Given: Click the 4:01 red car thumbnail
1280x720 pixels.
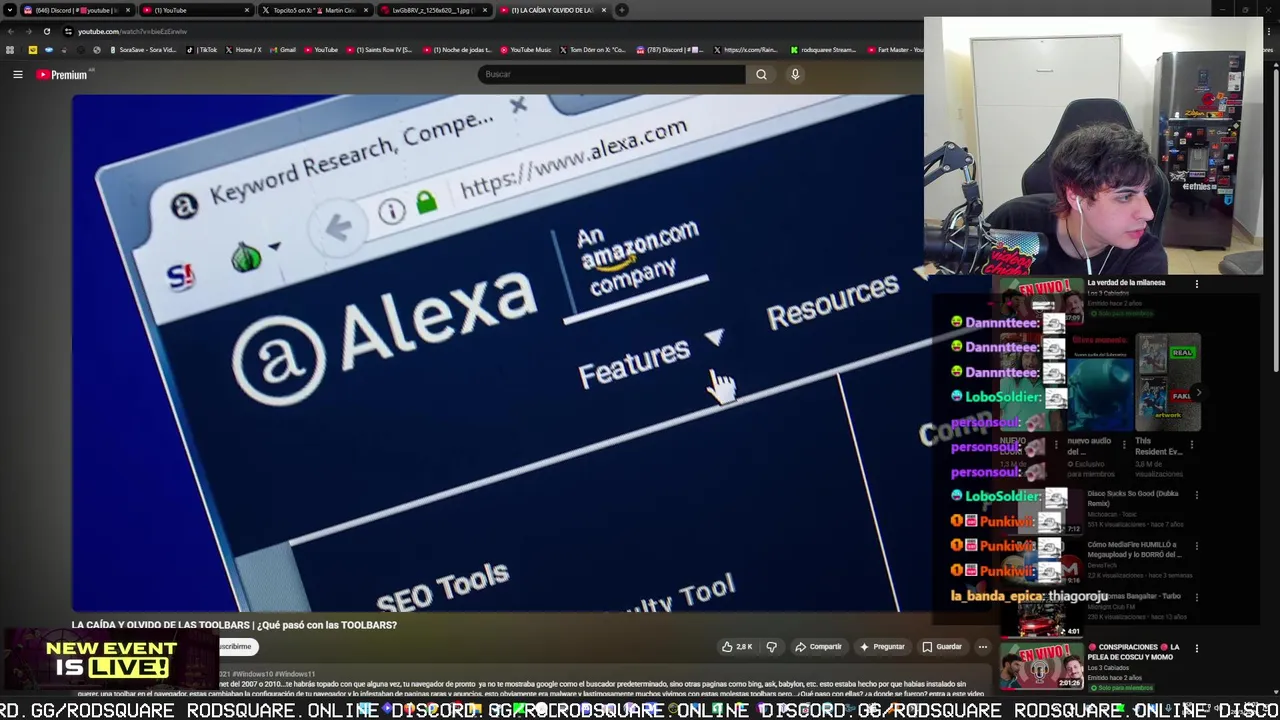Looking at the screenshot, I should pos(1041,615).
